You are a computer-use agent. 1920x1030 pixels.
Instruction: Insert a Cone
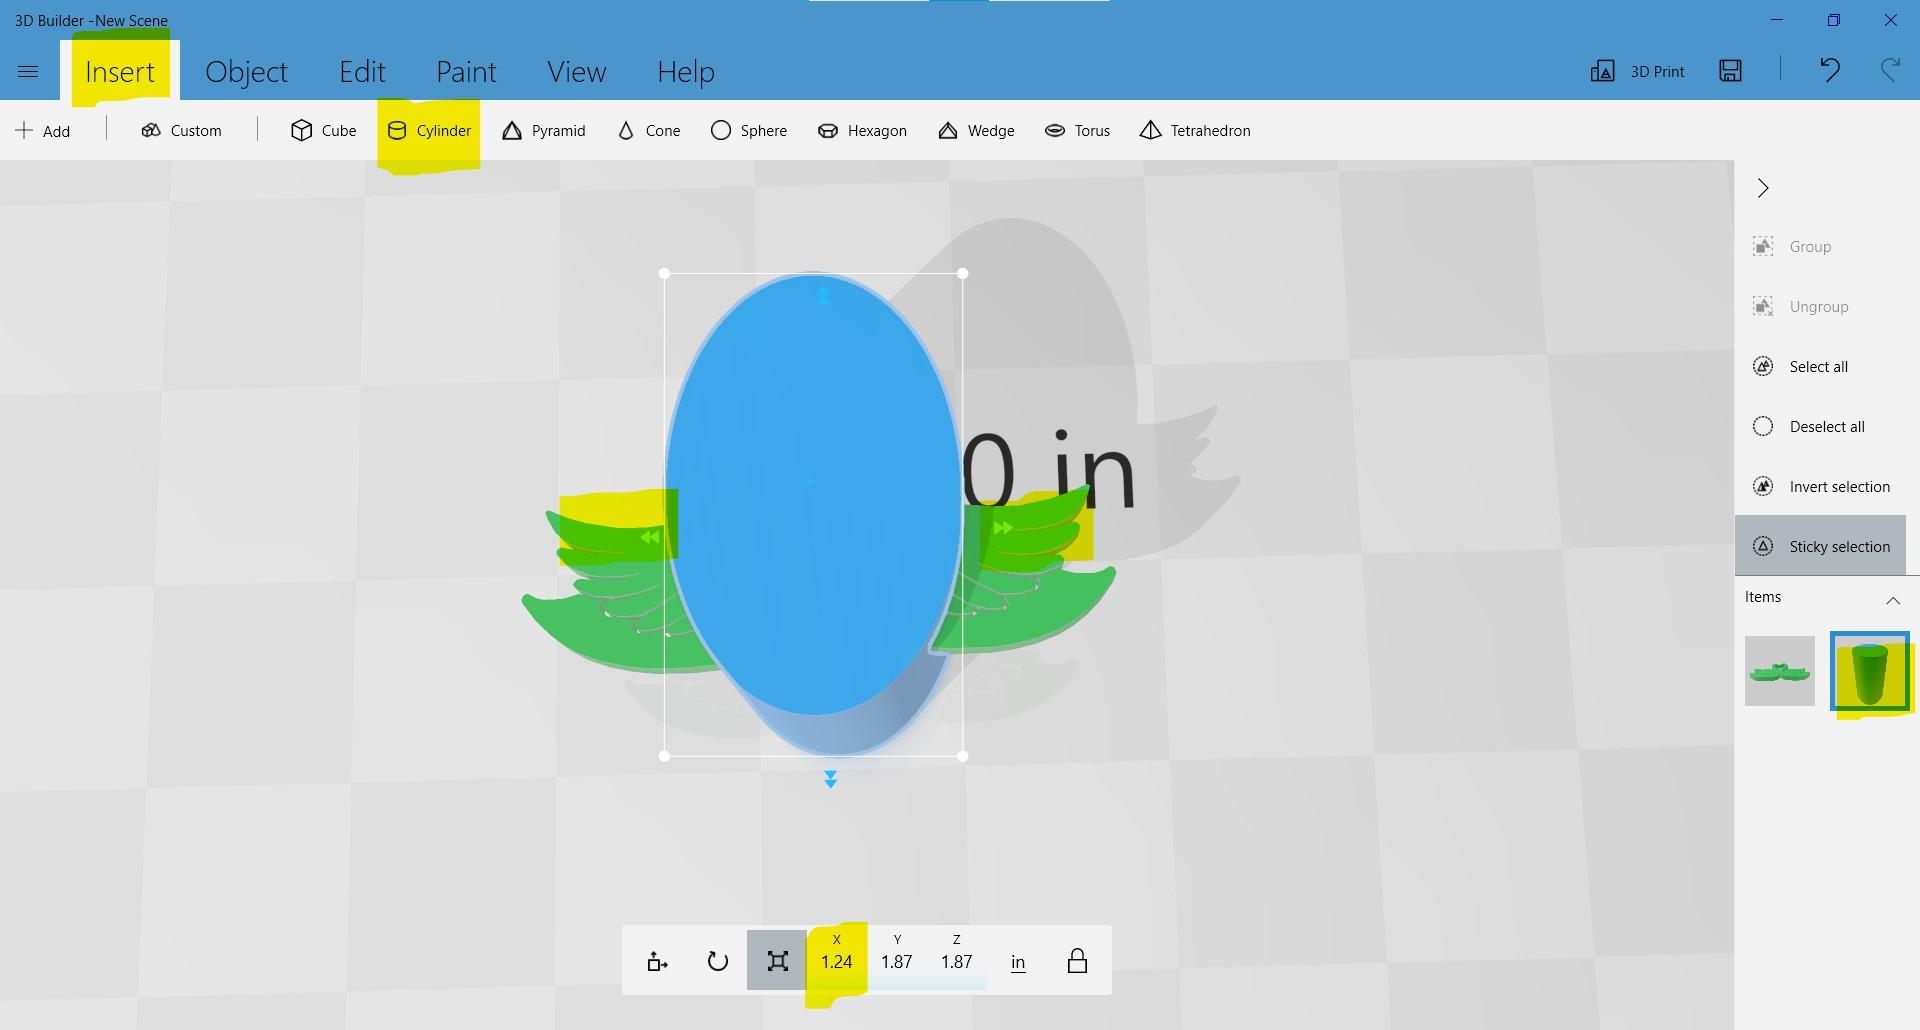coord(649,131)
